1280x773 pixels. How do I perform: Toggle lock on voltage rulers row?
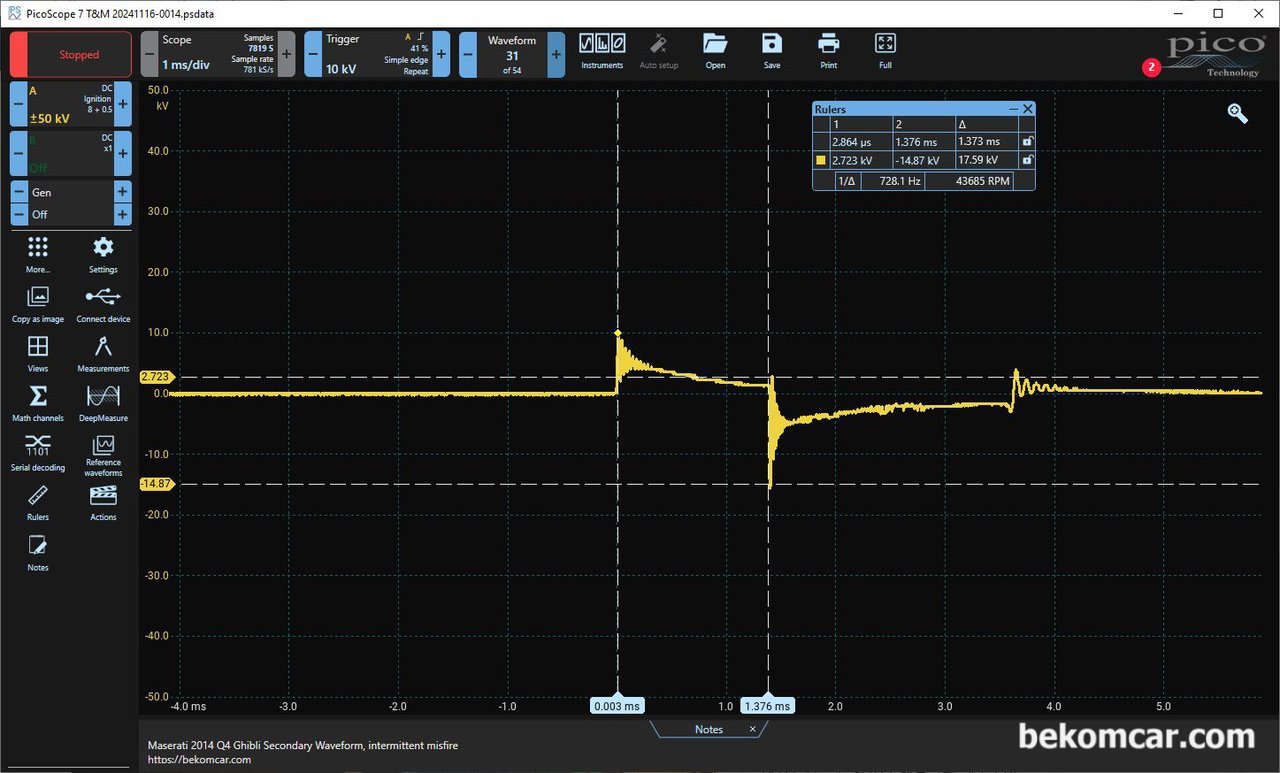pos(1027,160)
